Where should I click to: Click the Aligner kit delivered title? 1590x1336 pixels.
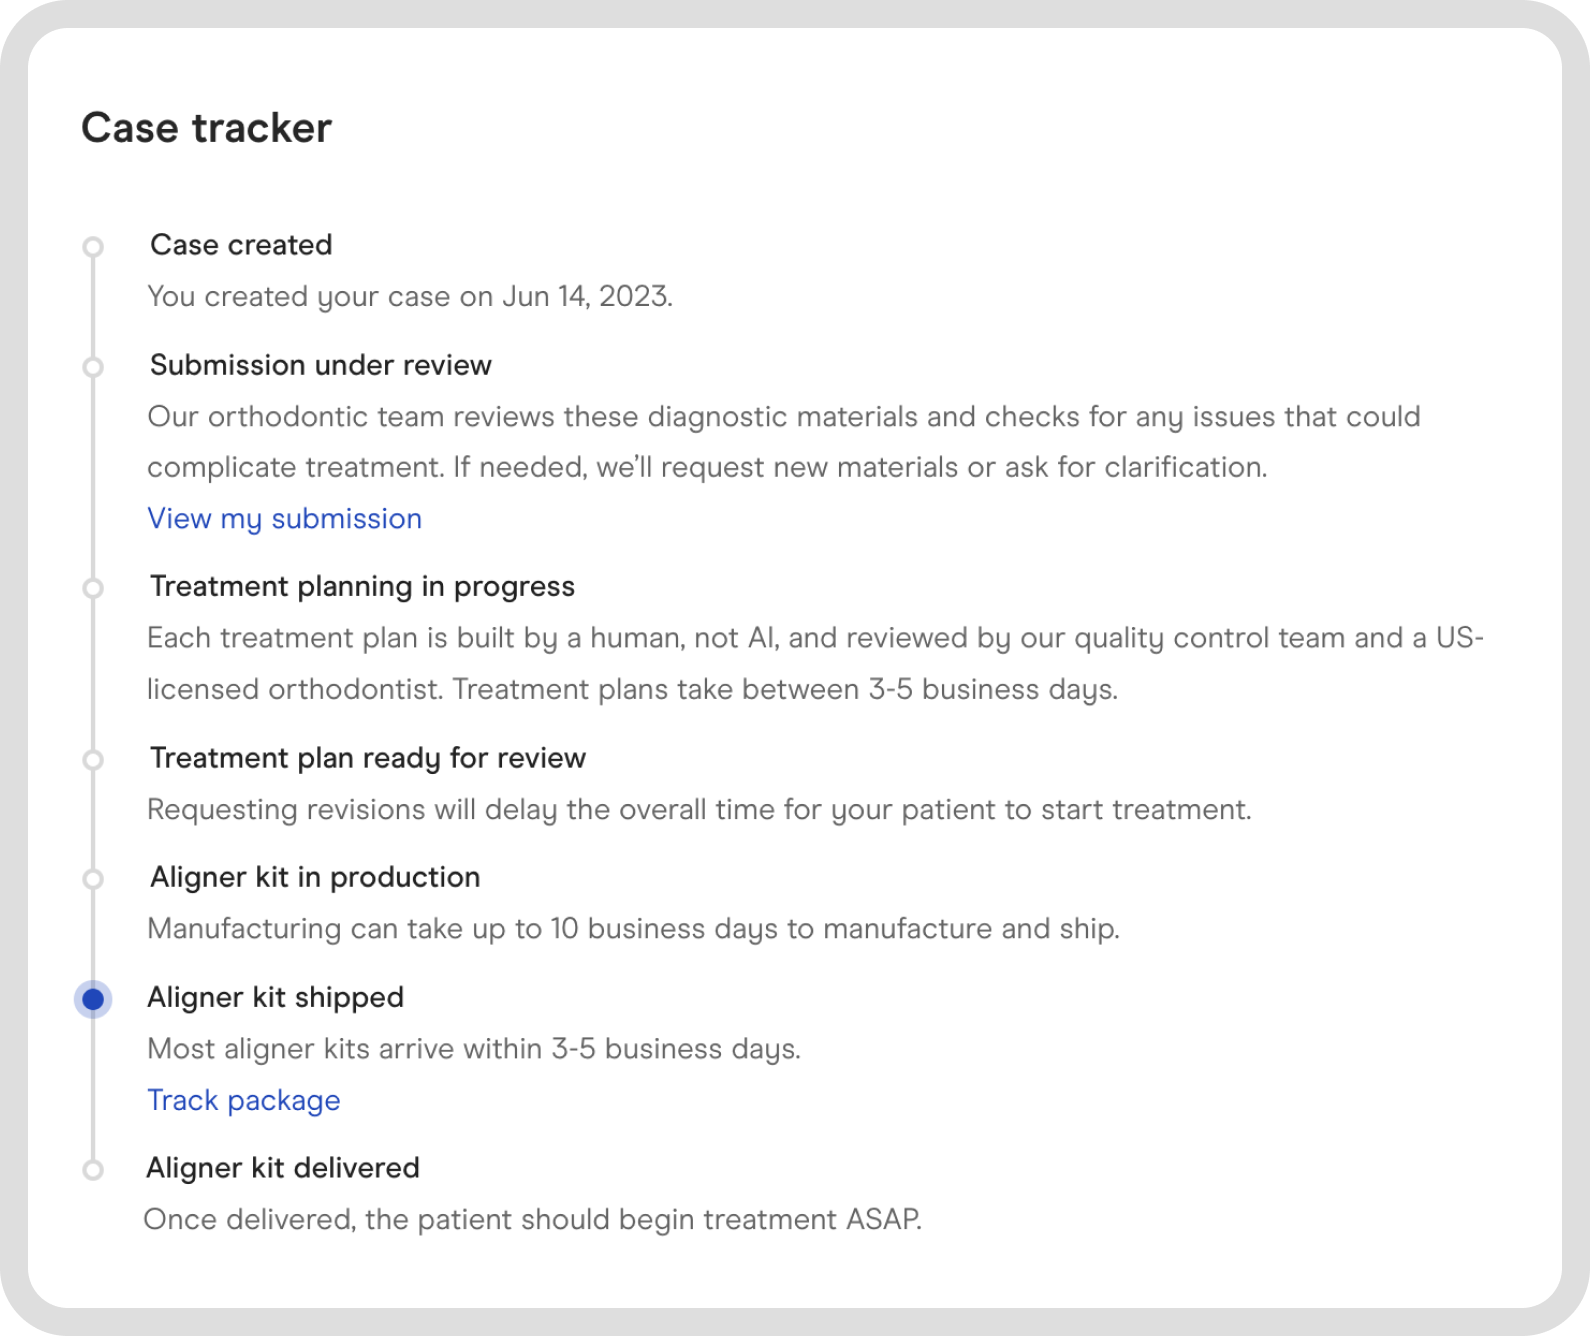(x=283, y=1168)
